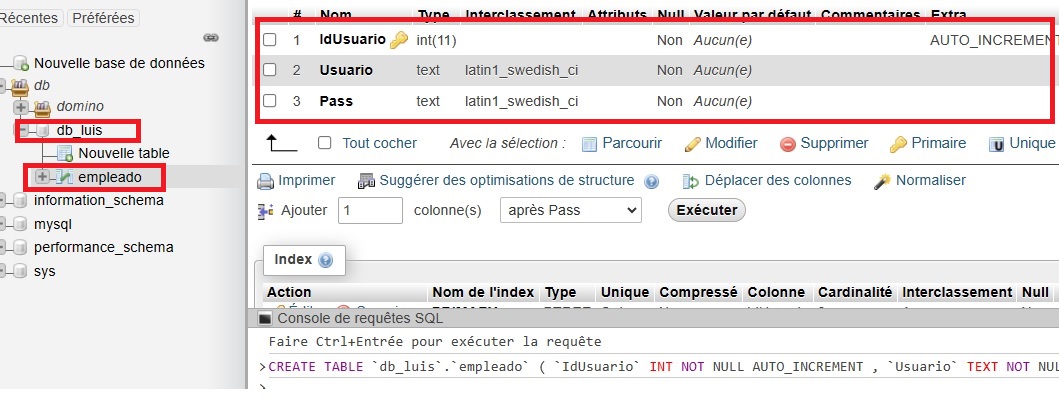
Task: Click the Nouvelle base de données item
Action: pos(119,63)
